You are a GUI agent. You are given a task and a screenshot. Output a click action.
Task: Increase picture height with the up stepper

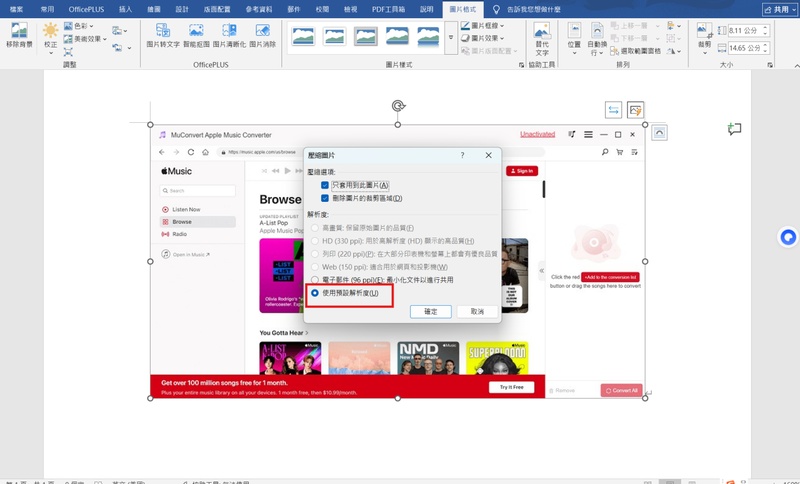(765, 28)
